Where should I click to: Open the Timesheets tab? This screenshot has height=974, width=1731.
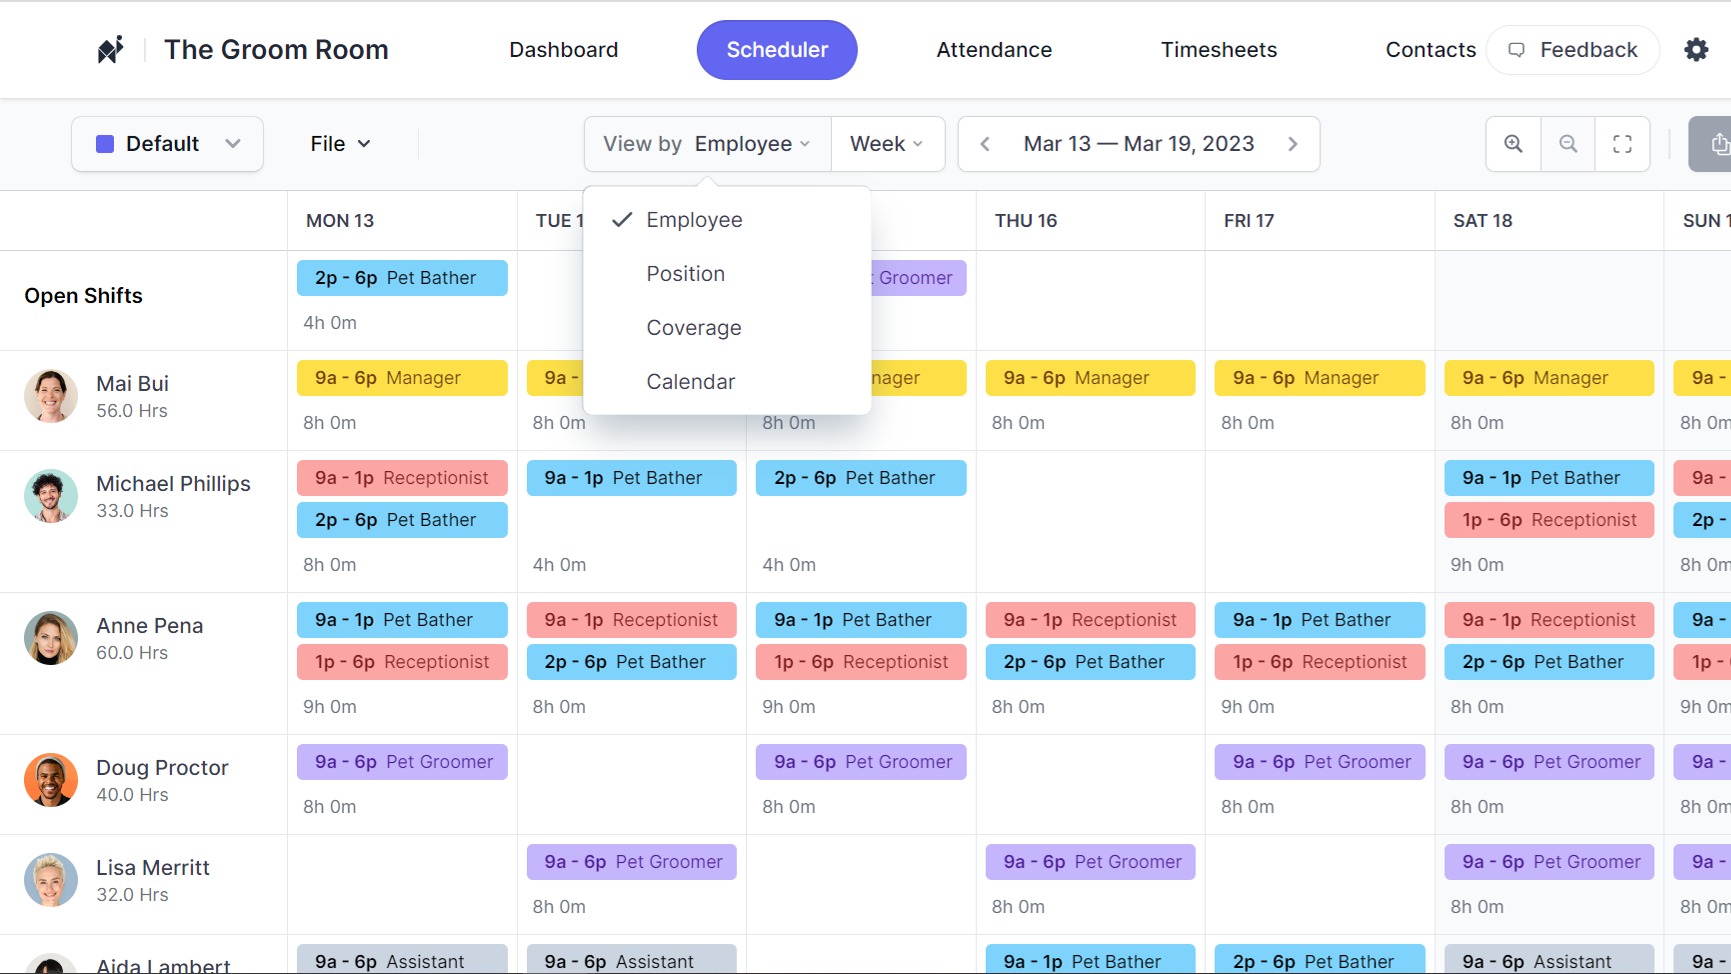pos(1218,50)
